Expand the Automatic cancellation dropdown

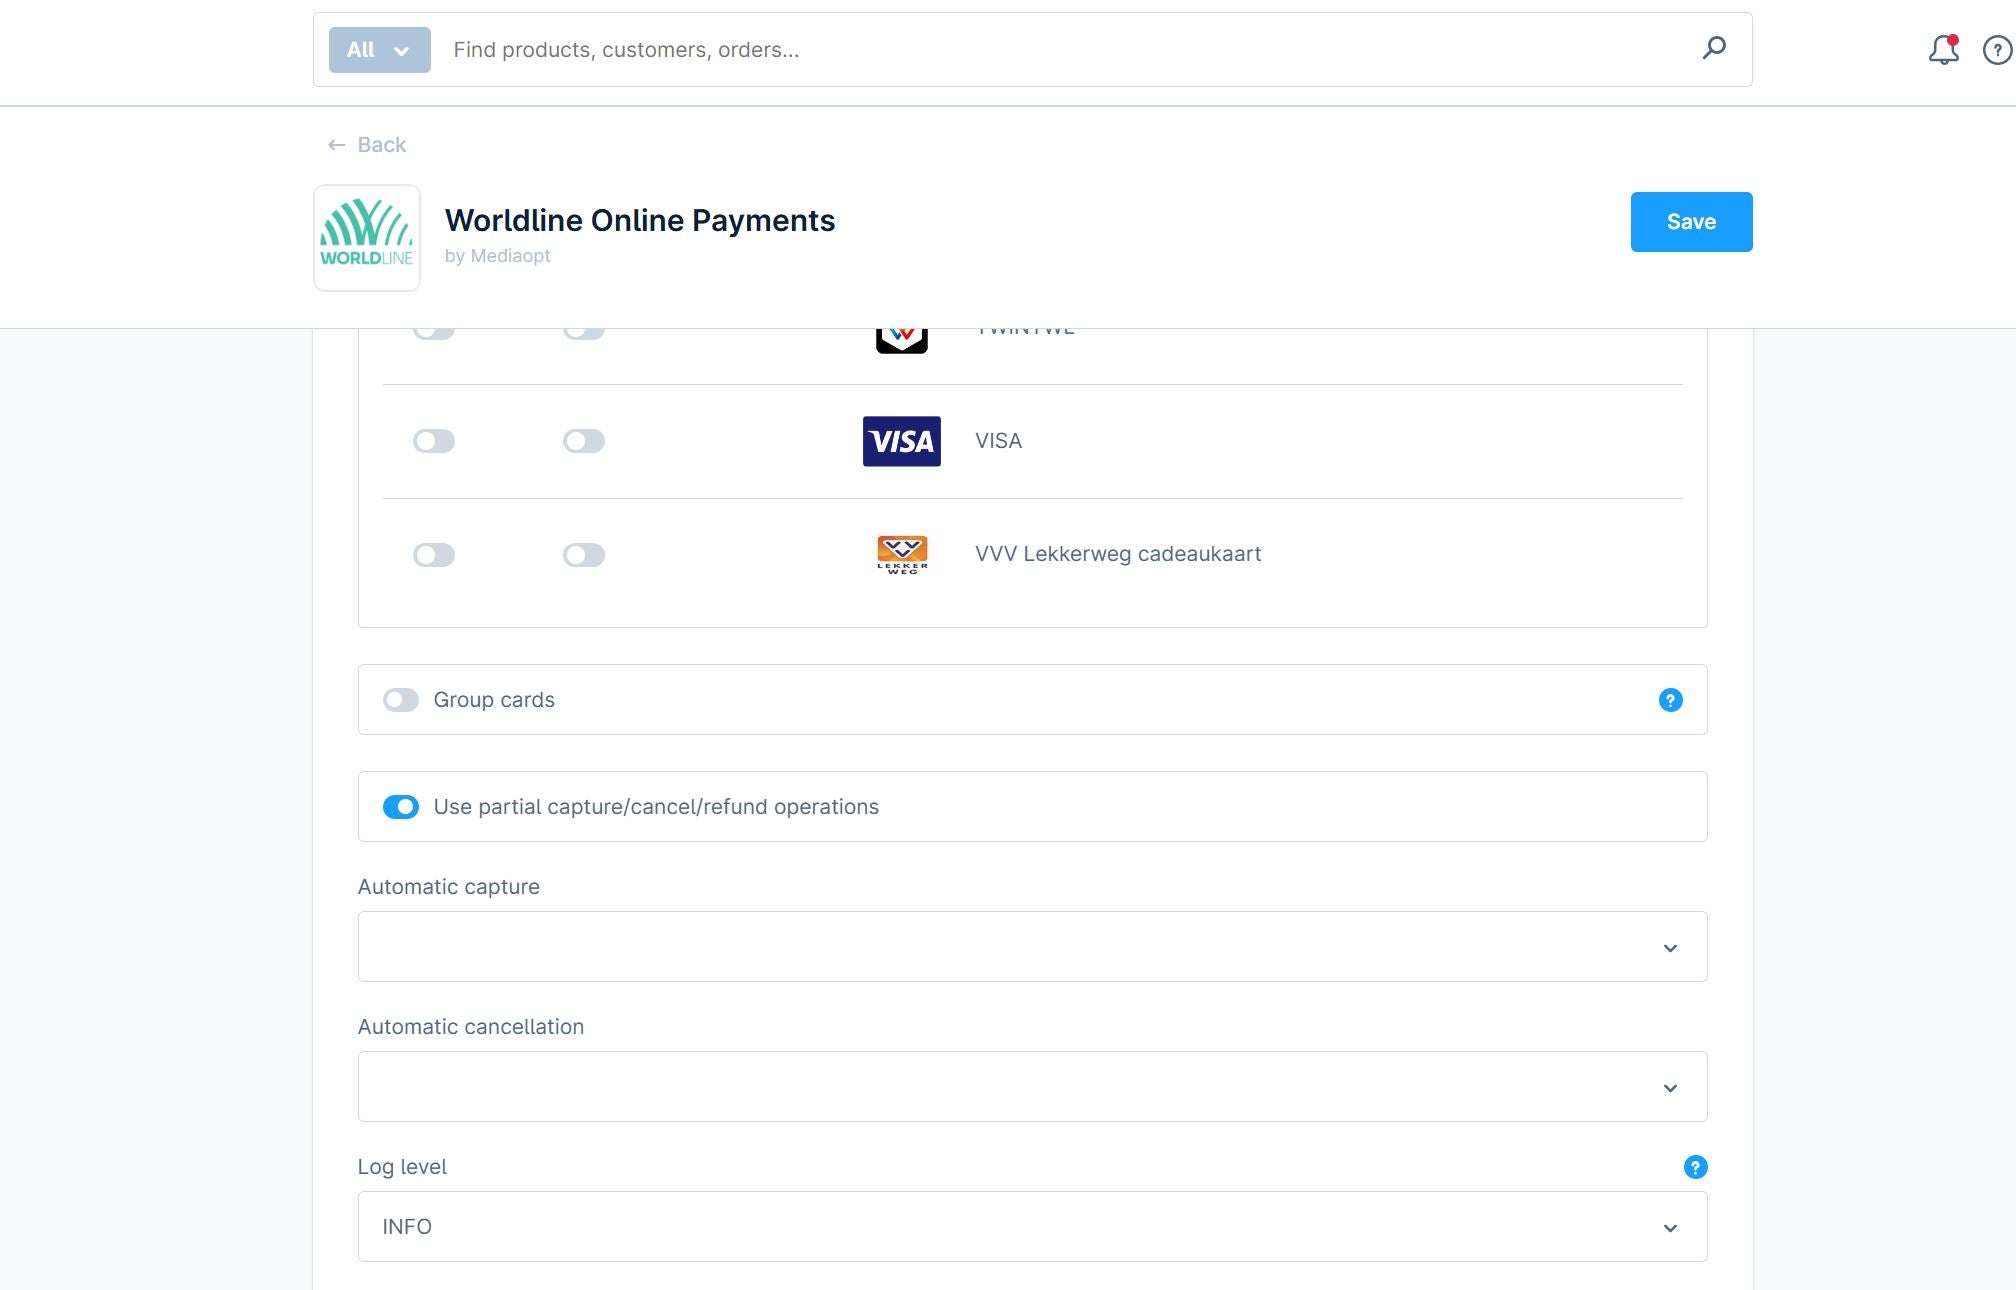click(x=1032, y=1087)
